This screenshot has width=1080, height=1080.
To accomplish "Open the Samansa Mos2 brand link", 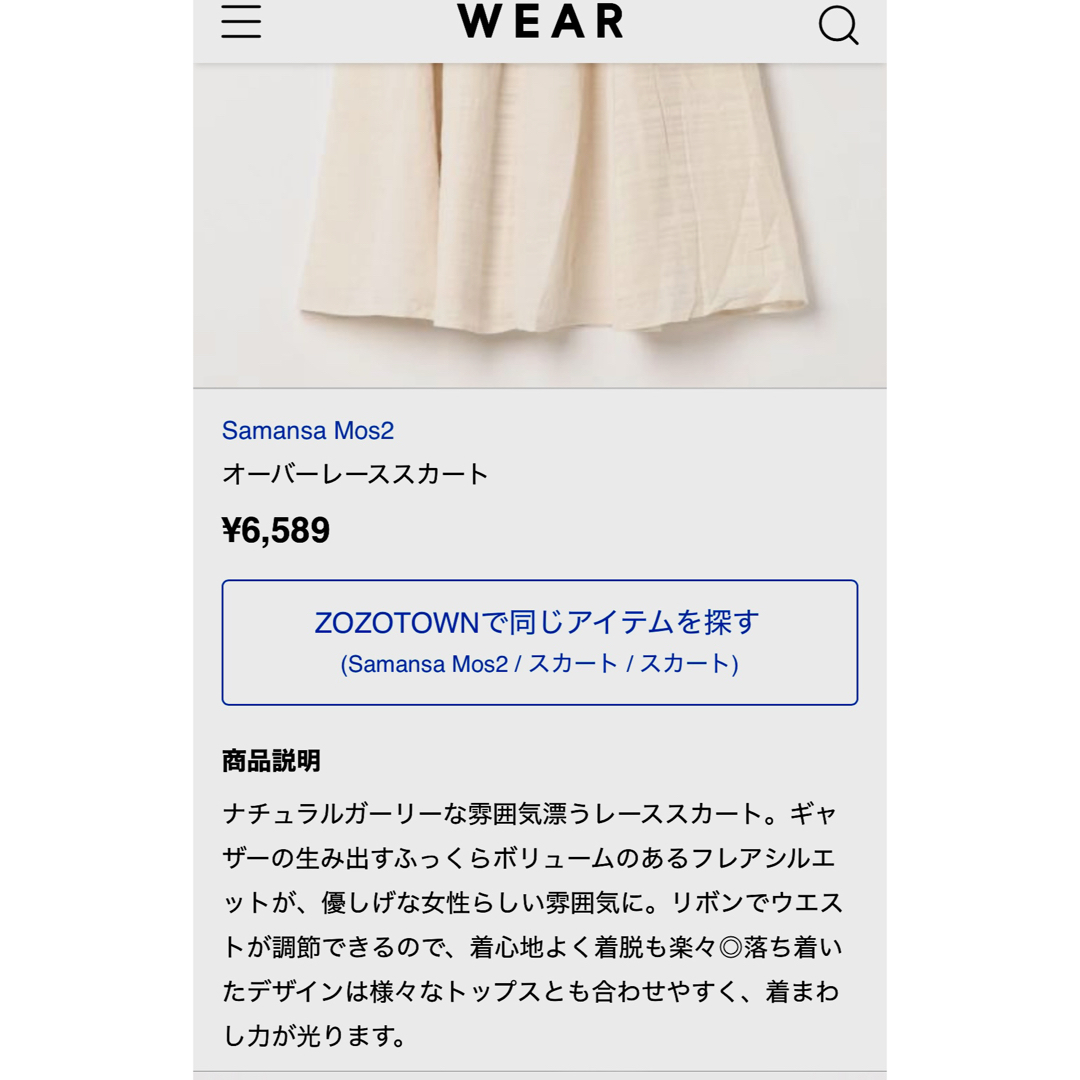I will pyautogui.click(x=308, y=430).
